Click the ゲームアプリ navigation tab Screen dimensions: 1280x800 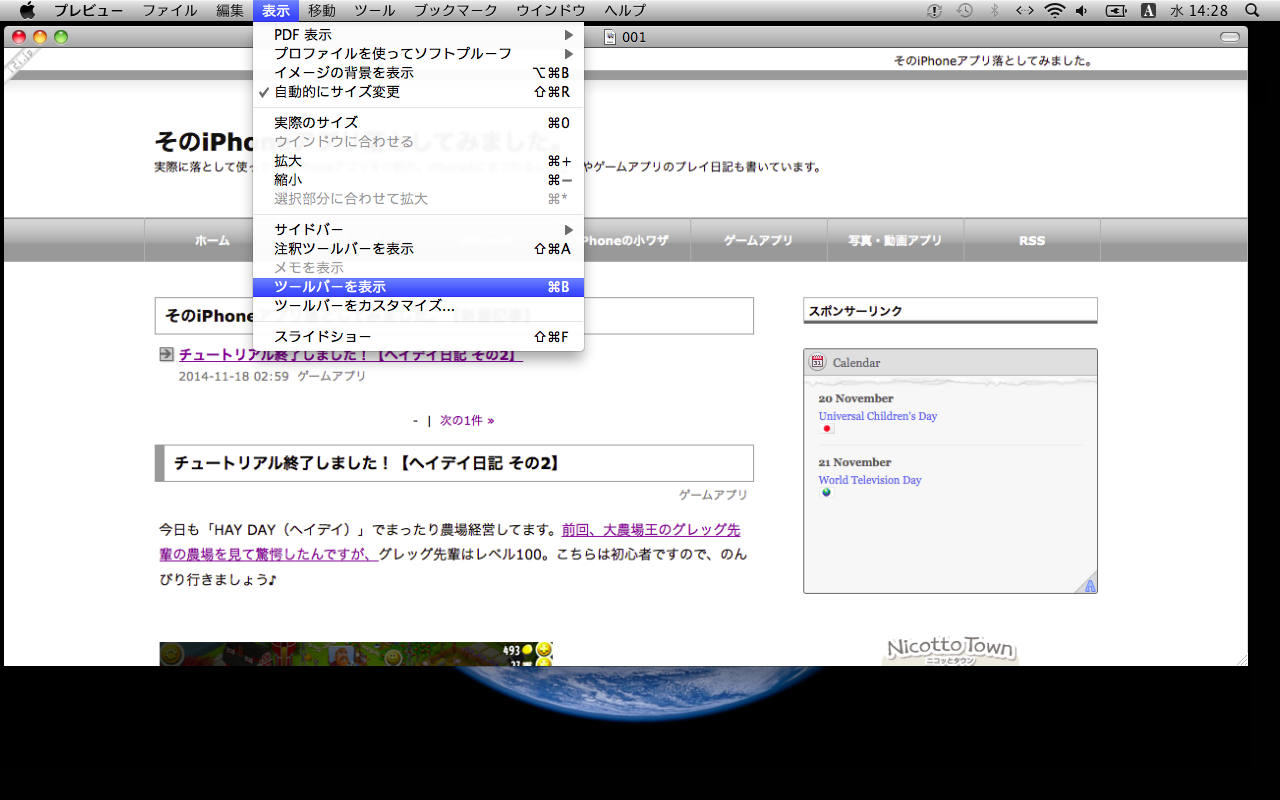click(x=759, y=241)
